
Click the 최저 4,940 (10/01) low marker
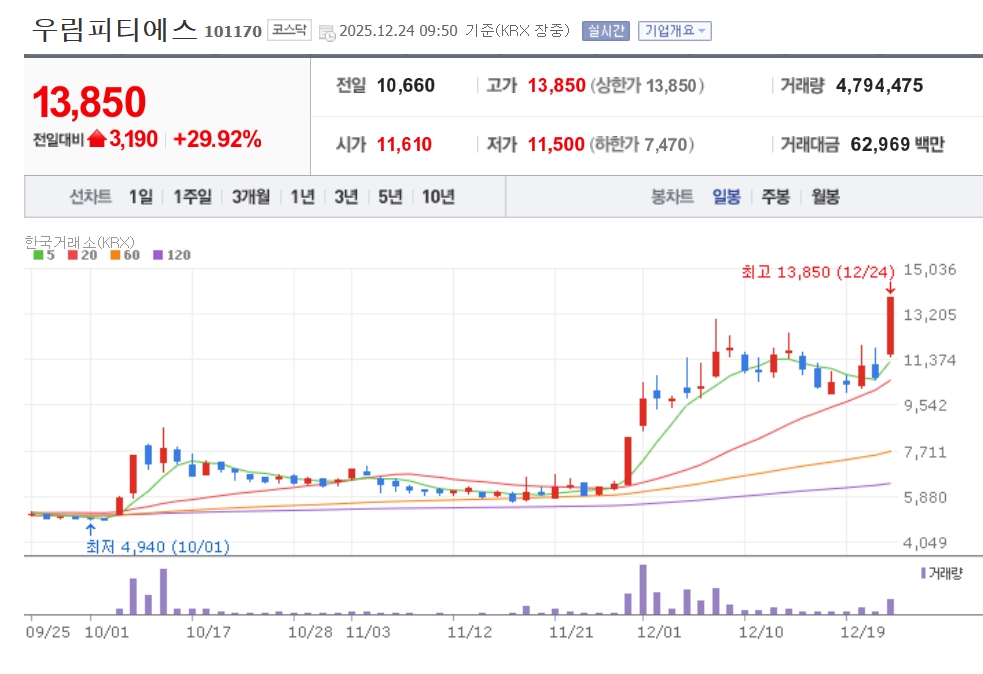point(158,547)
